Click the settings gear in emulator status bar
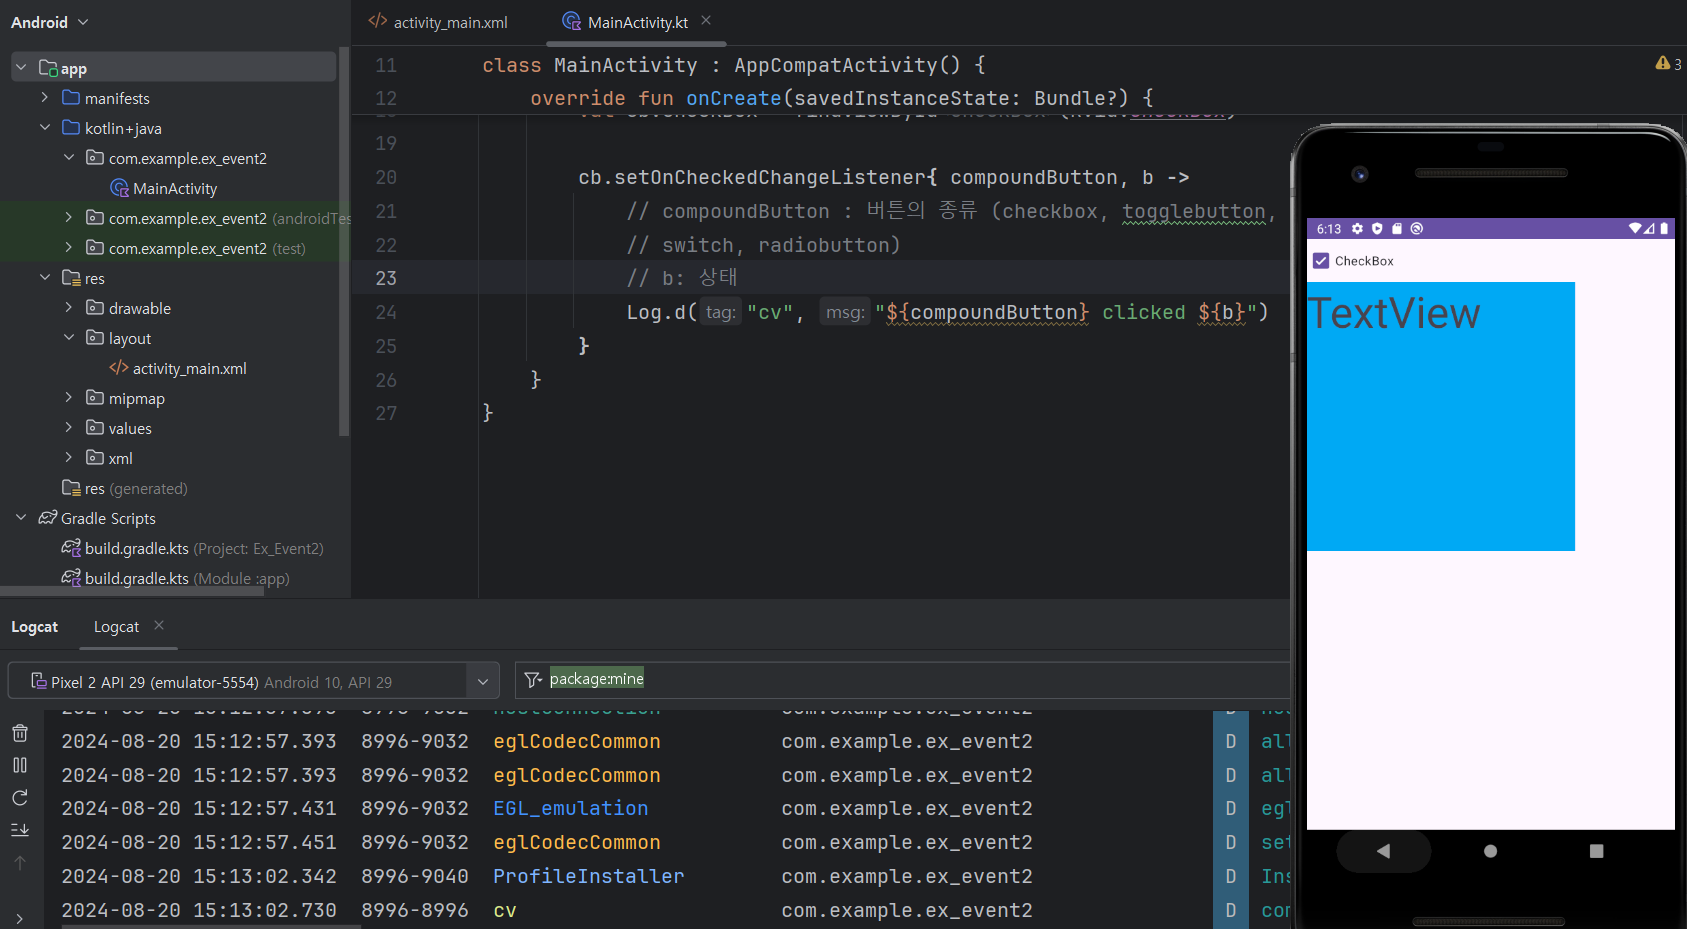The image size is (1687, 929). coord(1357,229)
